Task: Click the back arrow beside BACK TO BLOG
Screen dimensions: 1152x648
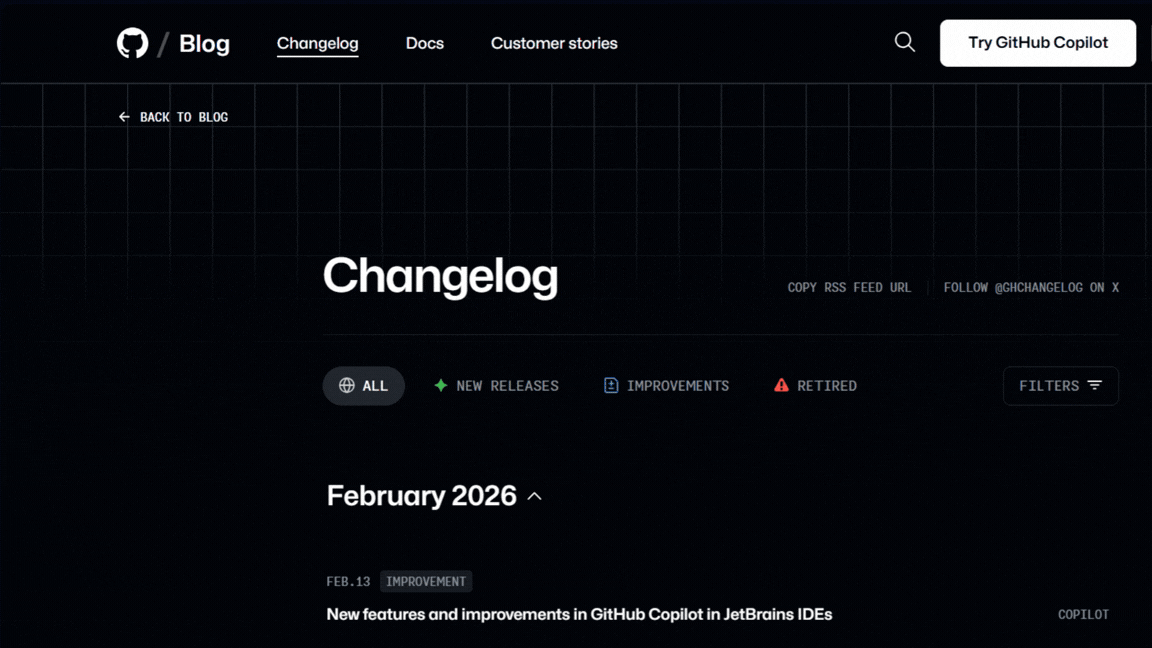Action: pos(123,116)
